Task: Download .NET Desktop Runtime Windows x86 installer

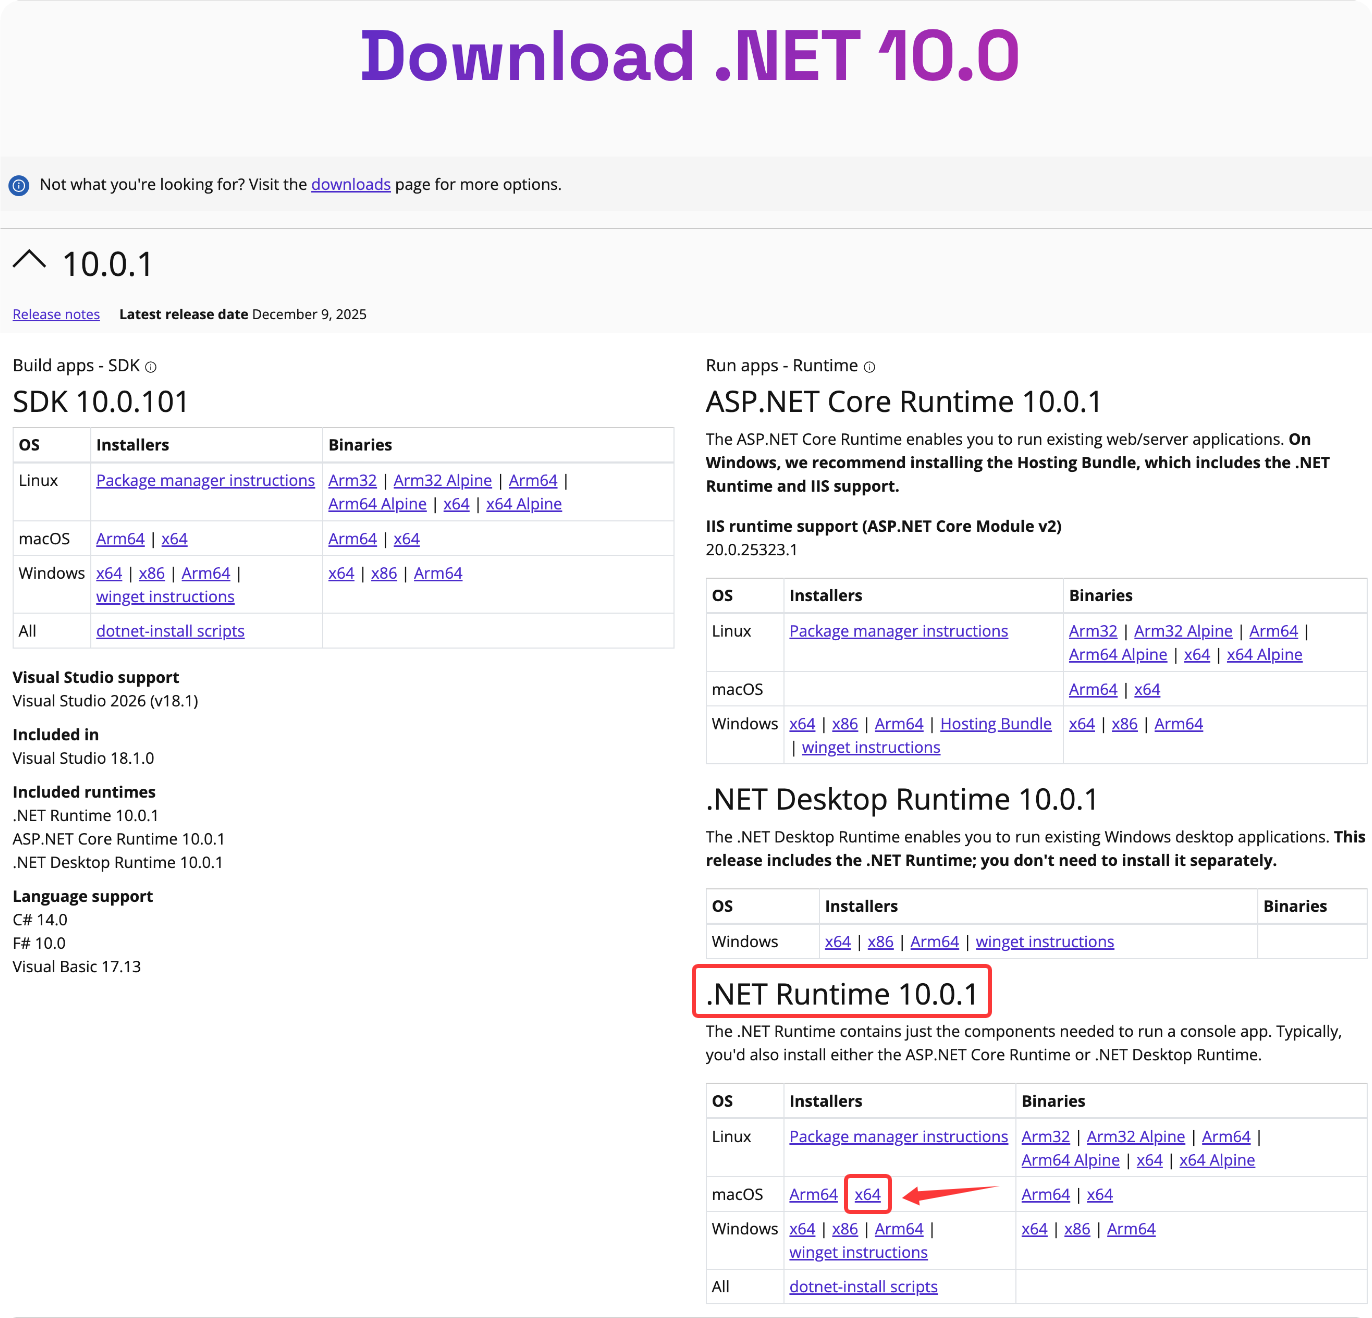Action: click(x=881, y=942)
